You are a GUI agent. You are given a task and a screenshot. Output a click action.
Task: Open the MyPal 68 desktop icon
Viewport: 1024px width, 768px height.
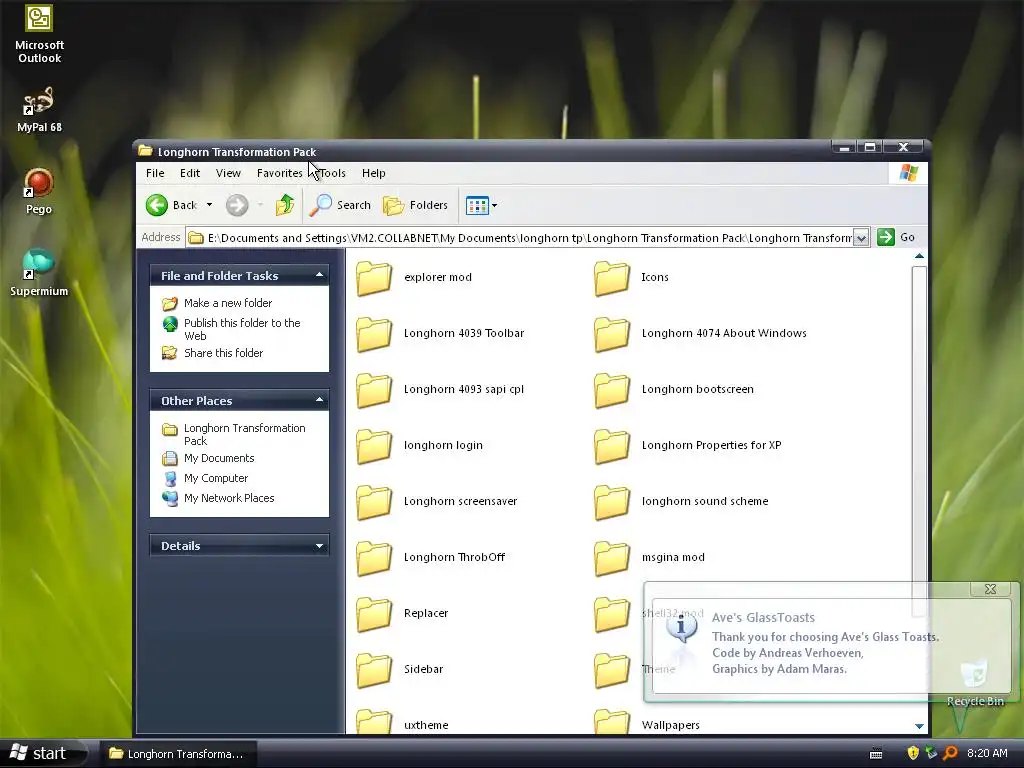(39, 109)
